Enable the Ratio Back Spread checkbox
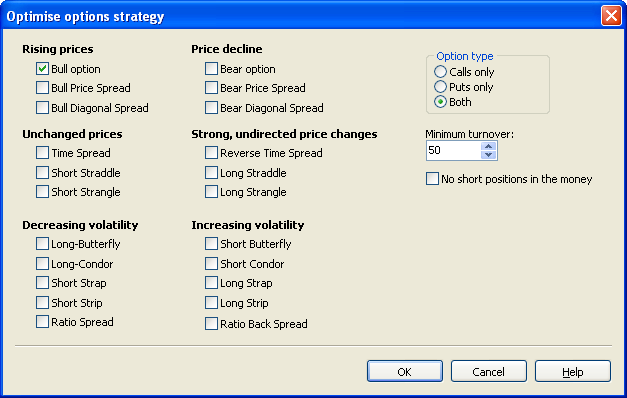627x398 pixels. click(211, 323)
